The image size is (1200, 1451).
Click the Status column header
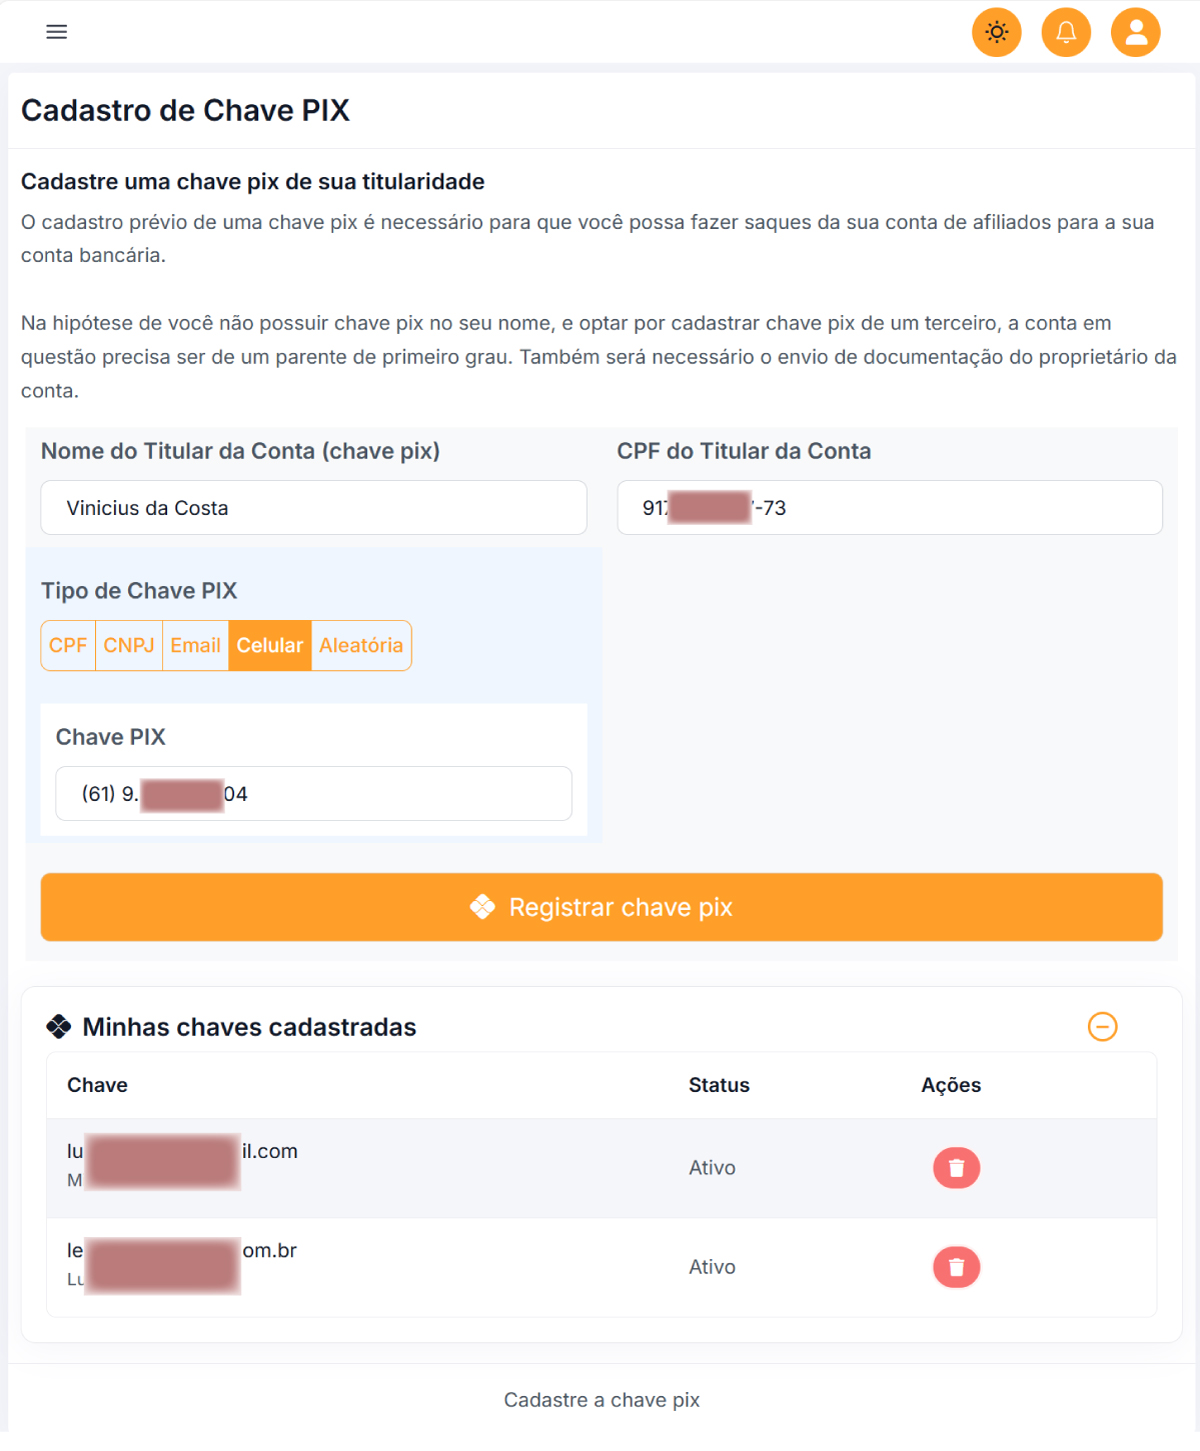click(719, 1085)
